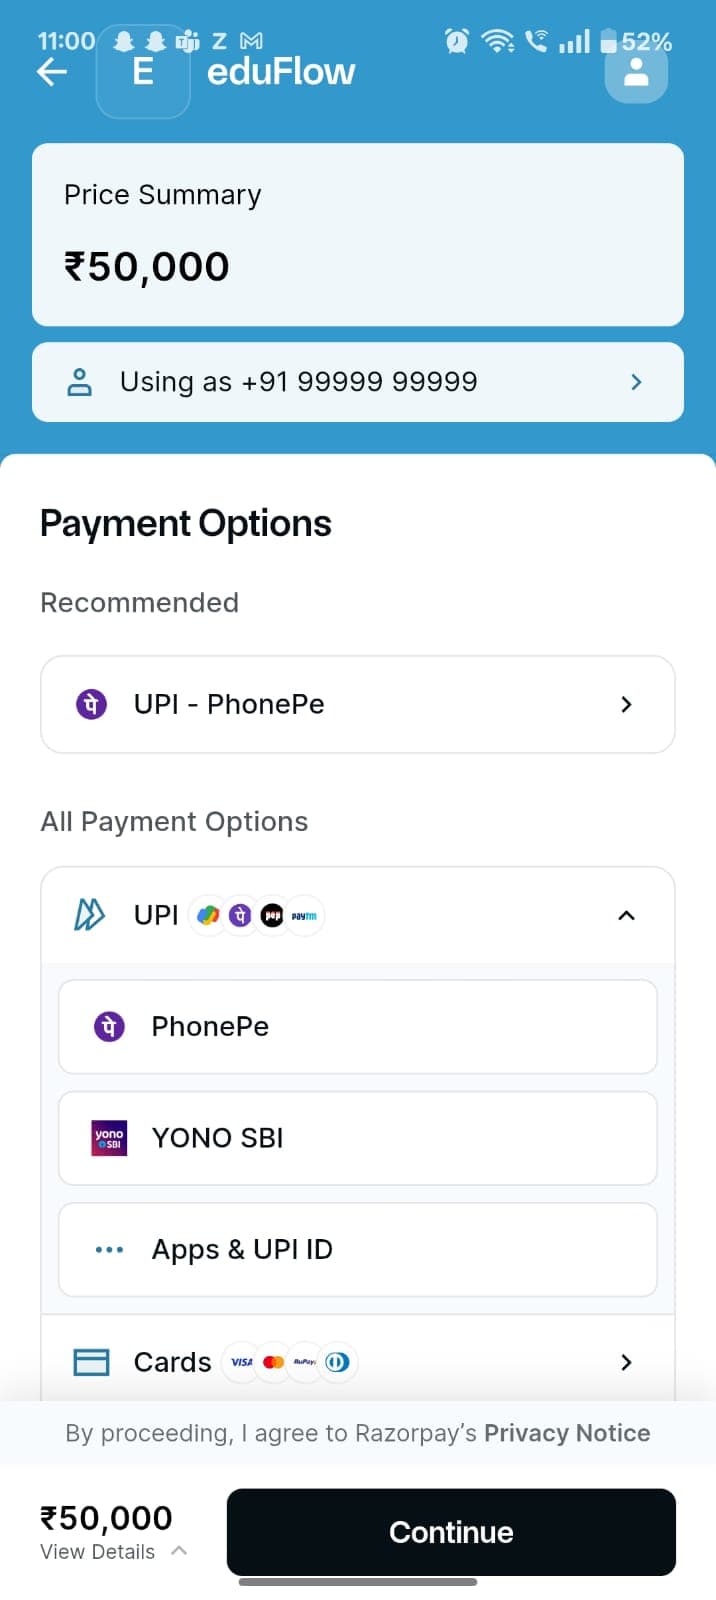Image resolution: width=716 pixels, height=1600 pixels.
Task: Expand View Details price breakdown
Action: 113,1551
